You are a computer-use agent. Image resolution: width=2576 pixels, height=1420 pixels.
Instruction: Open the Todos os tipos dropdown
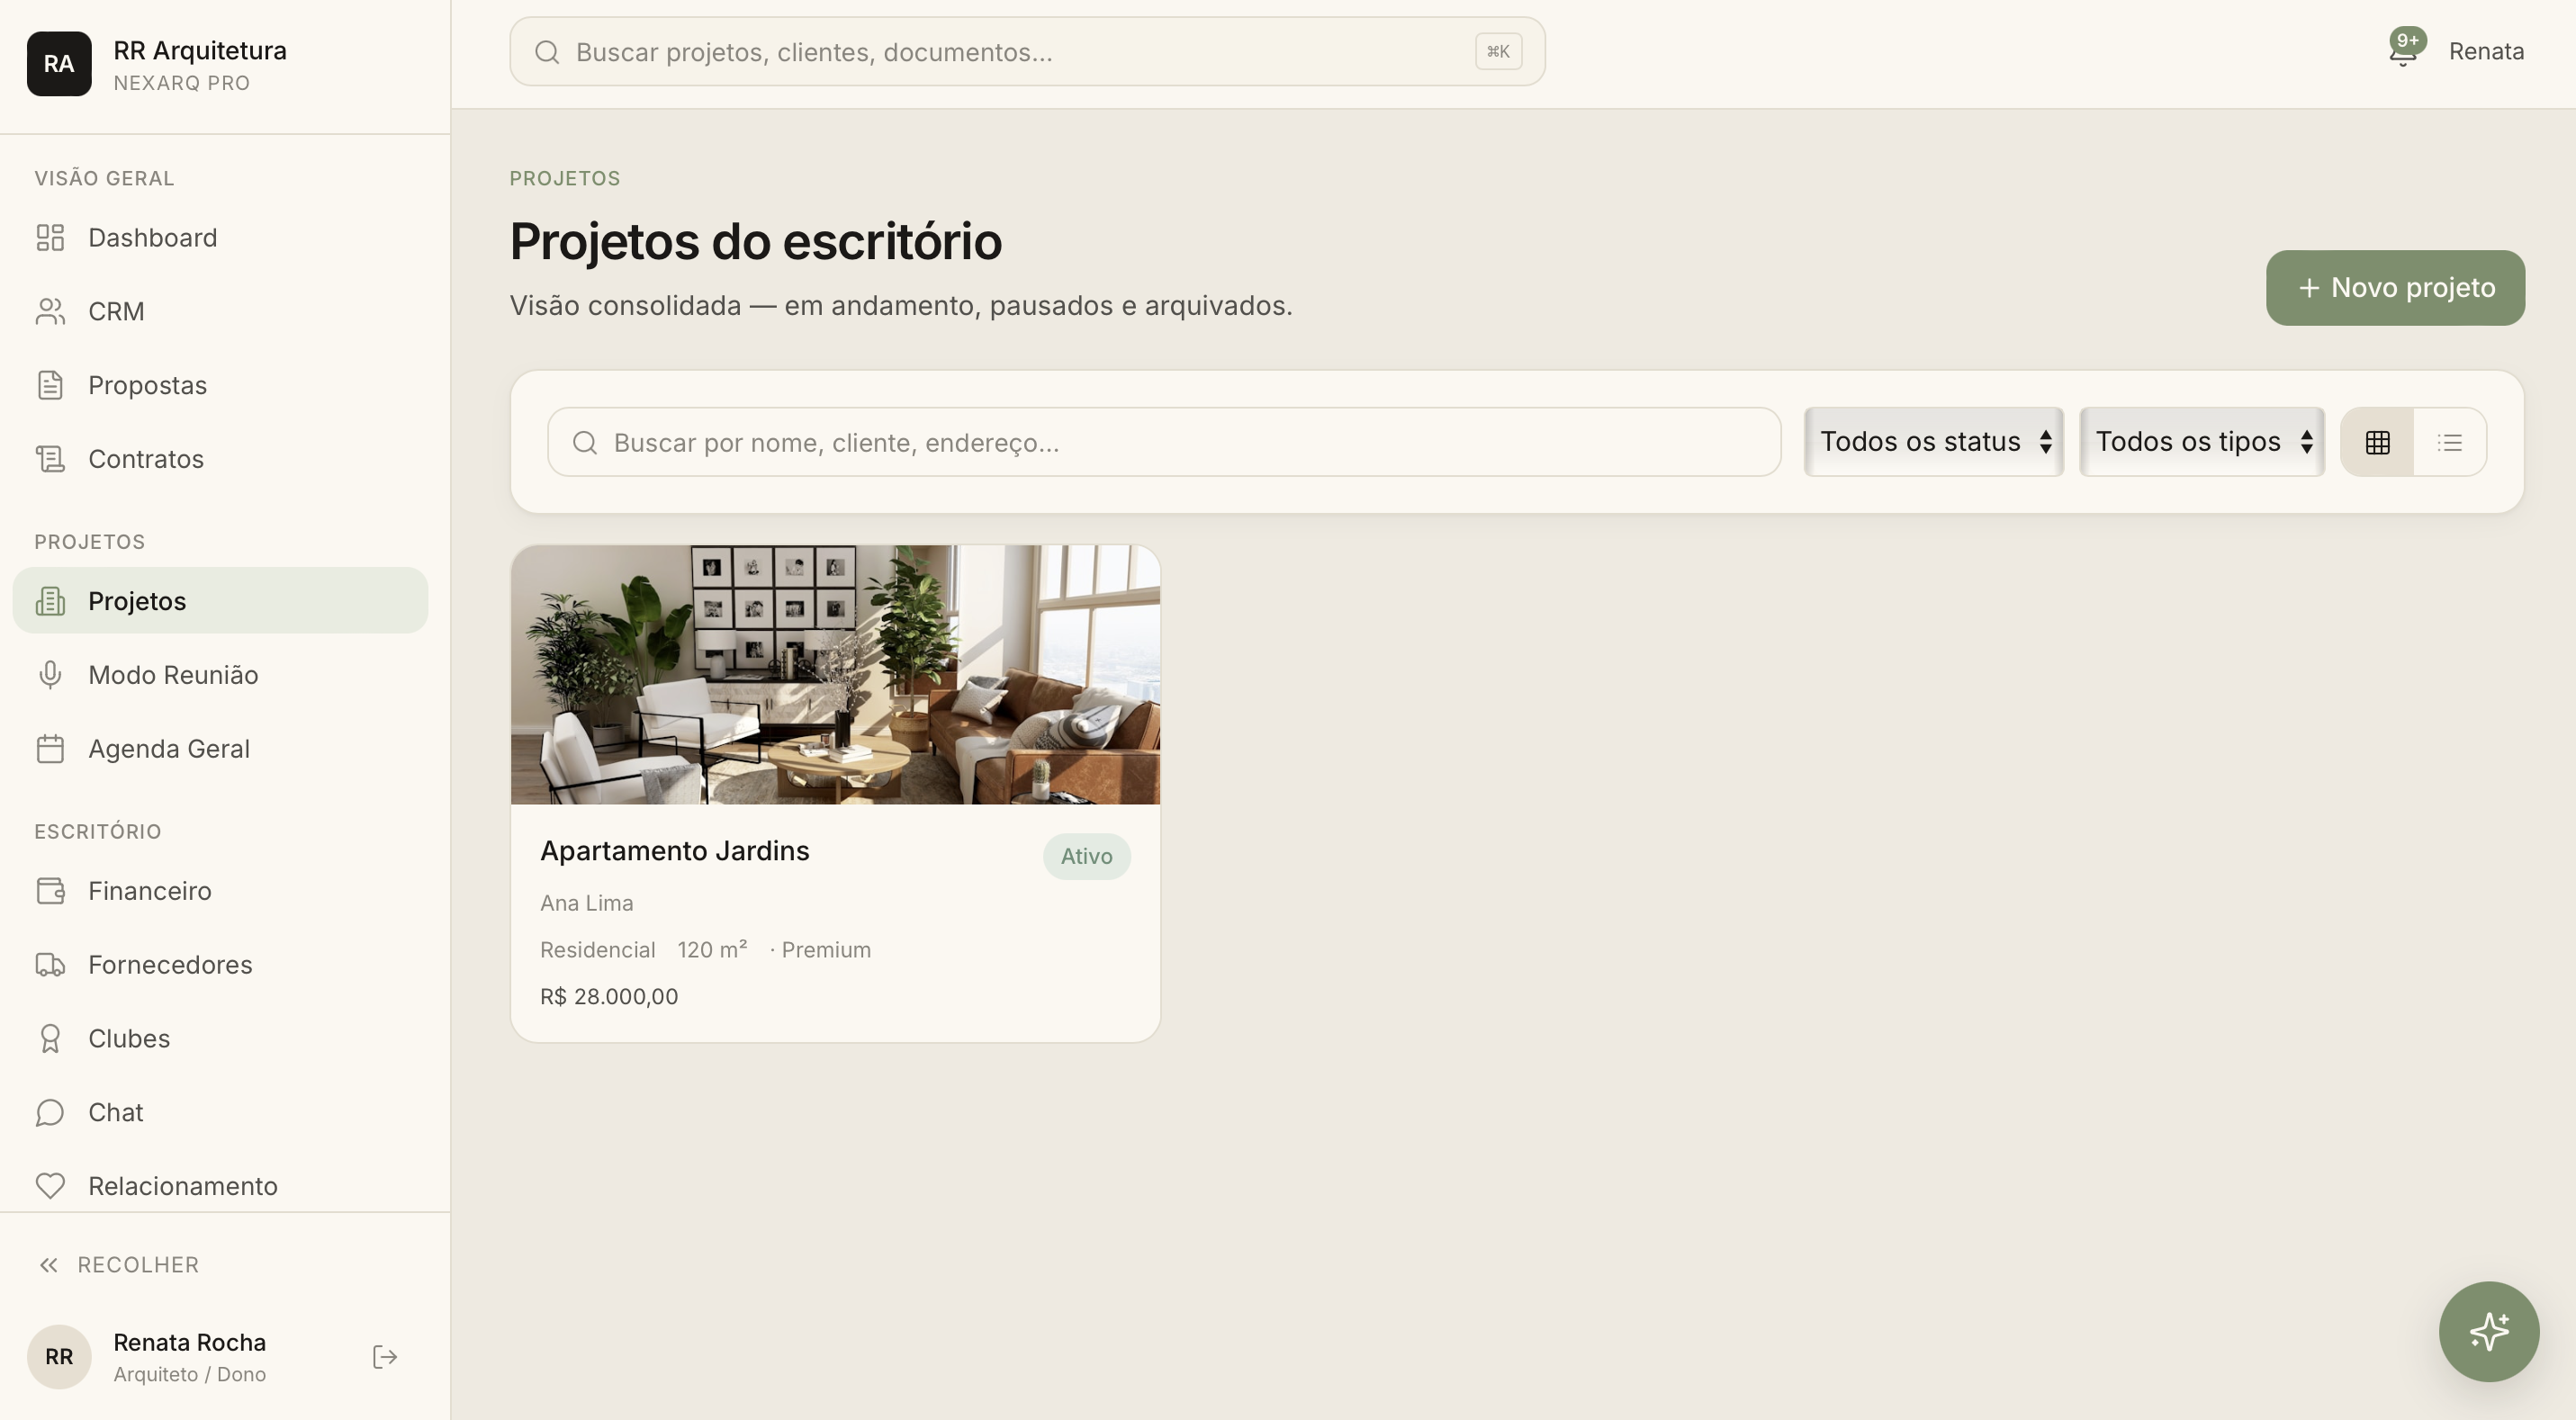click(2202, 442)
